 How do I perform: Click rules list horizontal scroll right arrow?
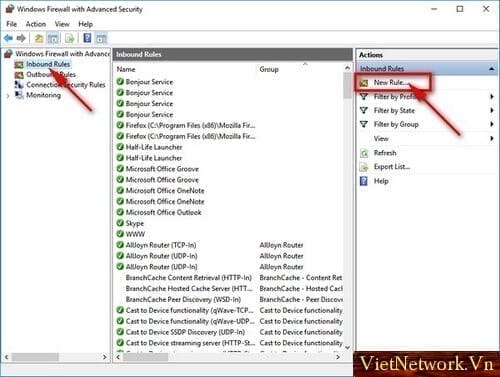pyautogui.click(x=338, y=357)
